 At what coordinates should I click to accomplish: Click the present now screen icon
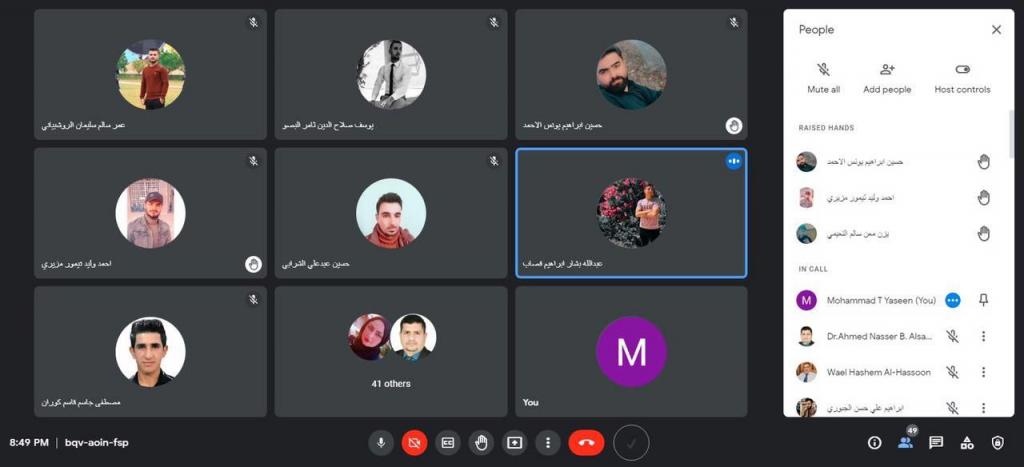coord(515,443)
